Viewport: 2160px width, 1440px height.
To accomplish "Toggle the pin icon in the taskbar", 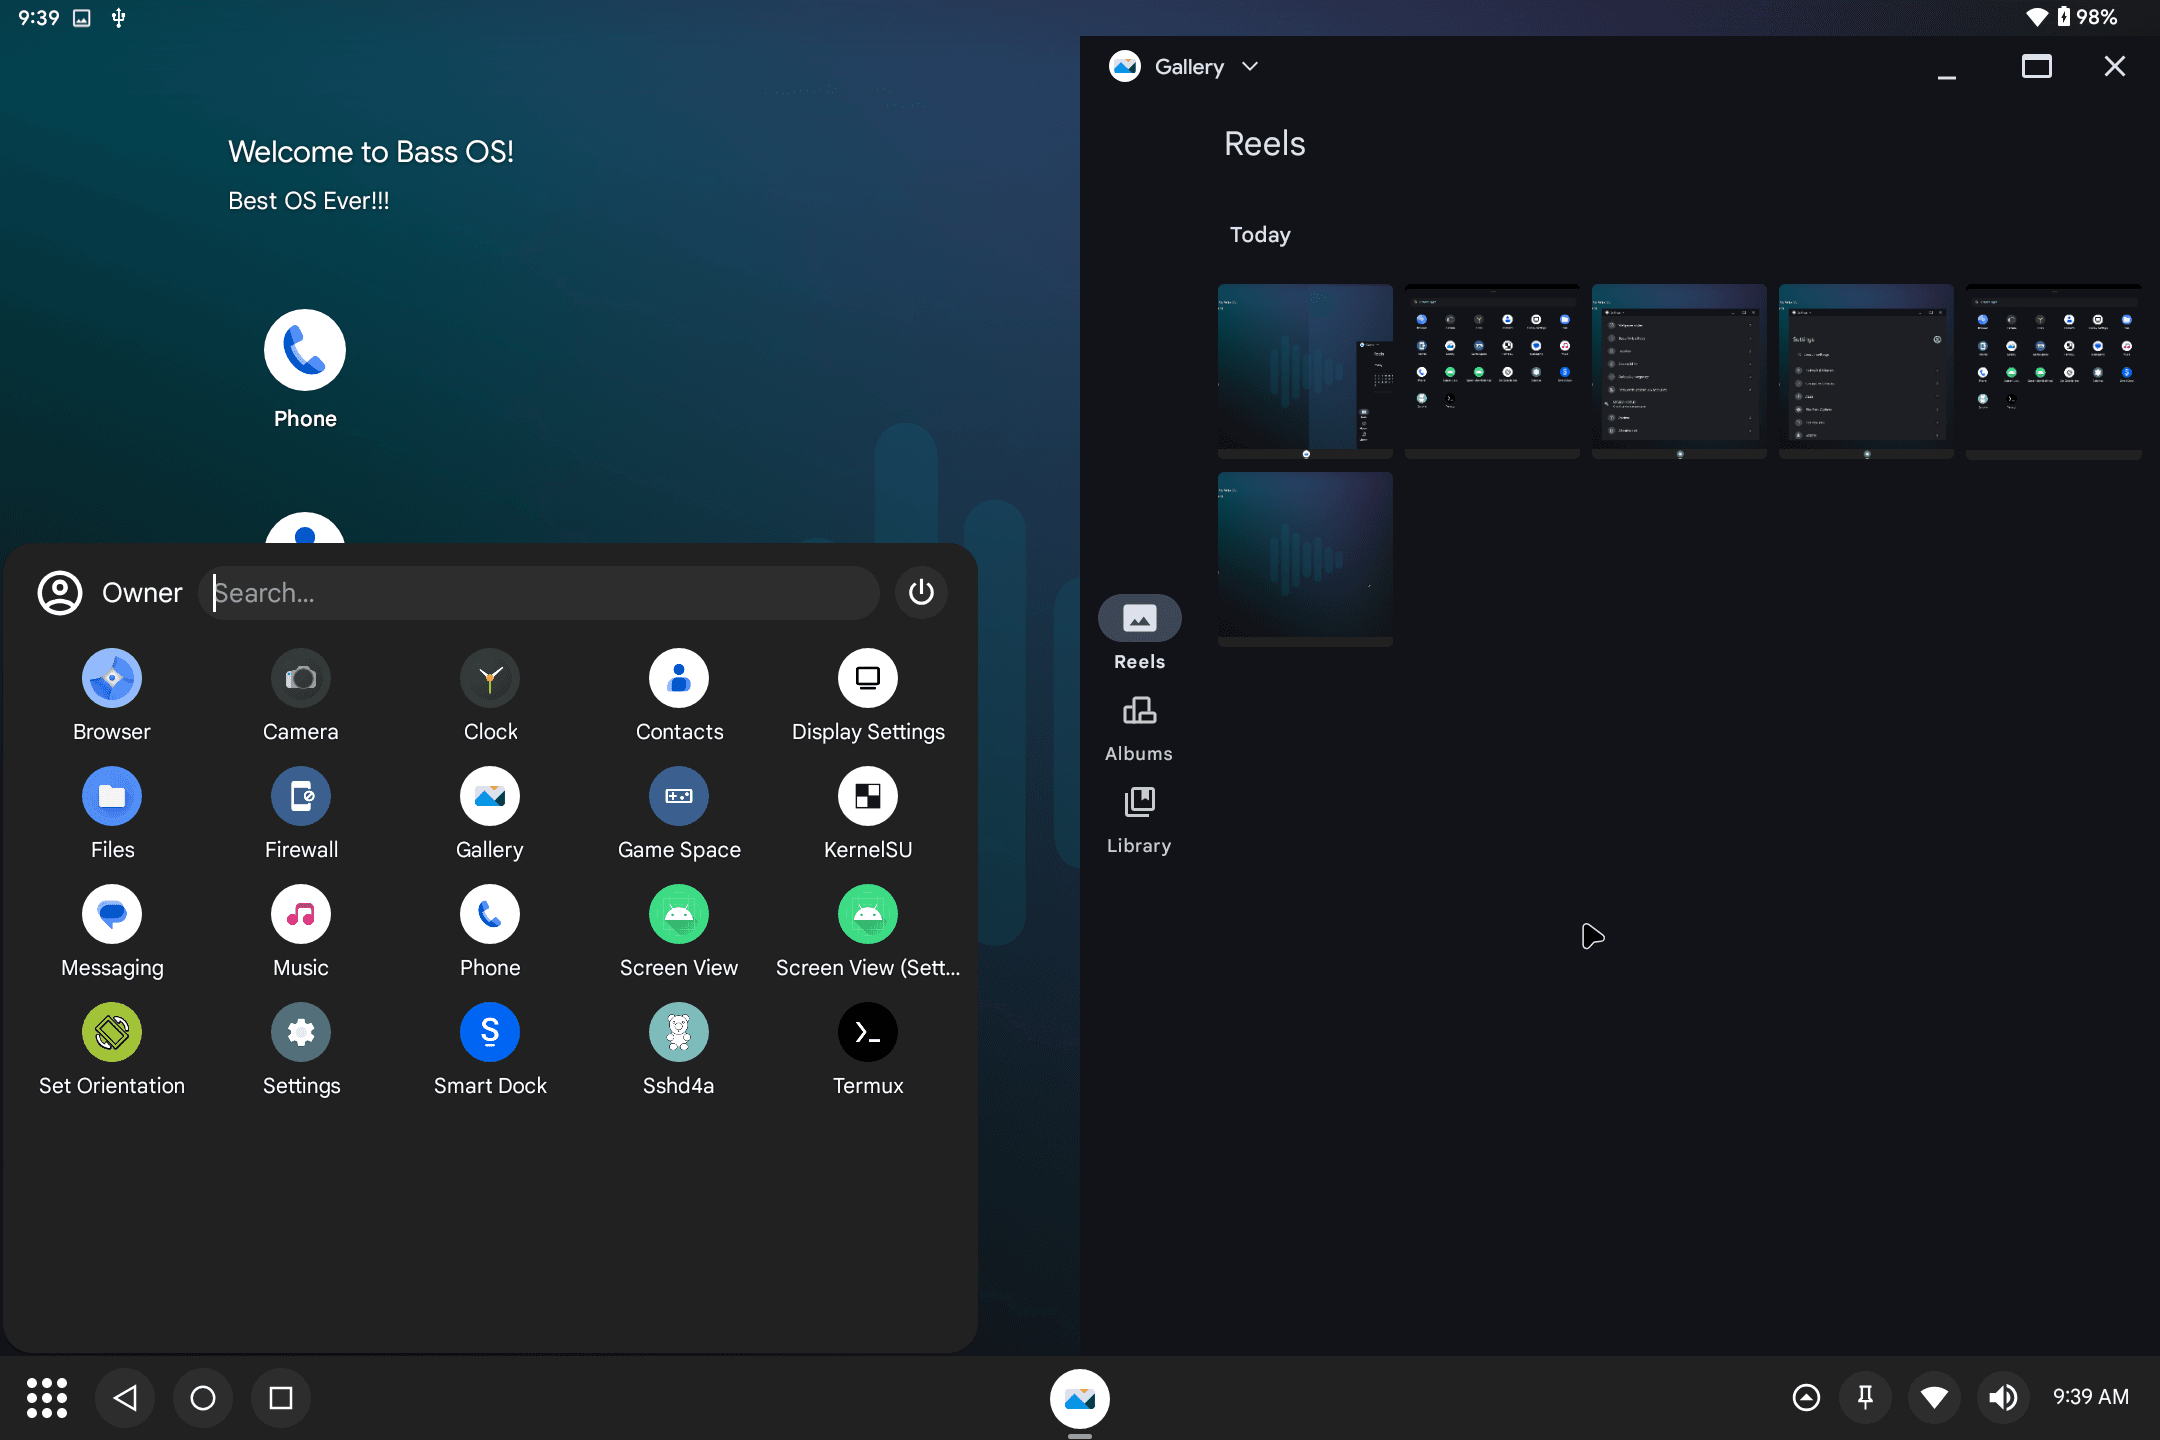I will pyautogui.click(x=1866, y=1398).
